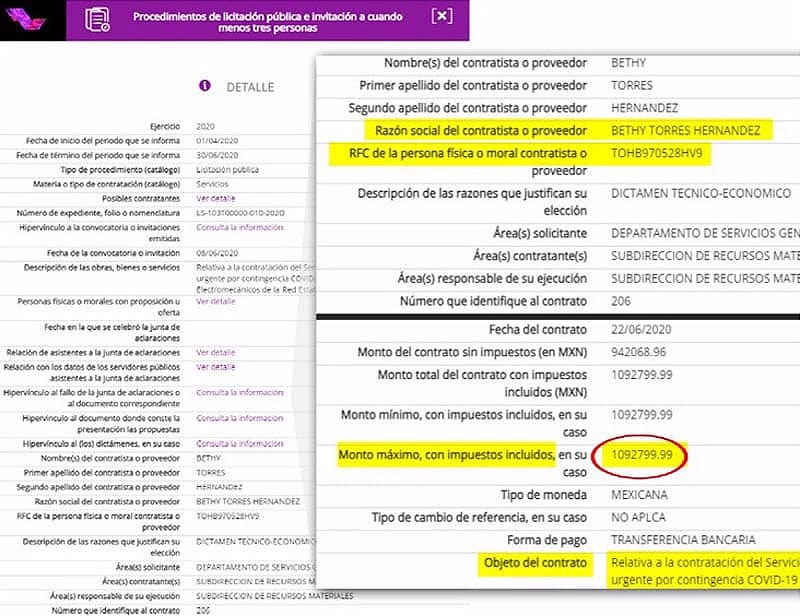This screenshot has height=616, width=800.
Task: Click the document checklist icon in header
Action: click(x=97, y=19)
